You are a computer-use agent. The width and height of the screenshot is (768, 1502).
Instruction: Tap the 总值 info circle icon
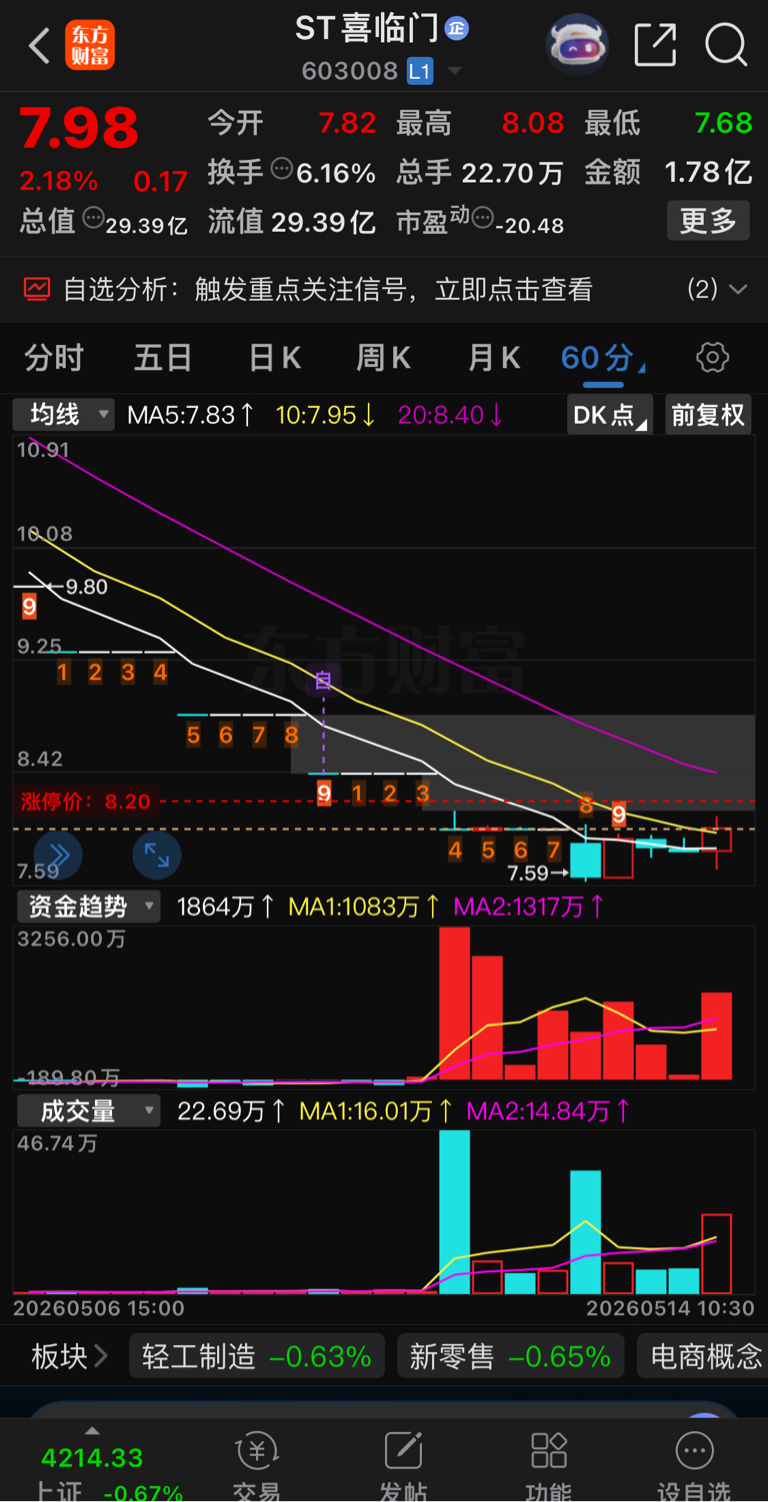point(93,216)
